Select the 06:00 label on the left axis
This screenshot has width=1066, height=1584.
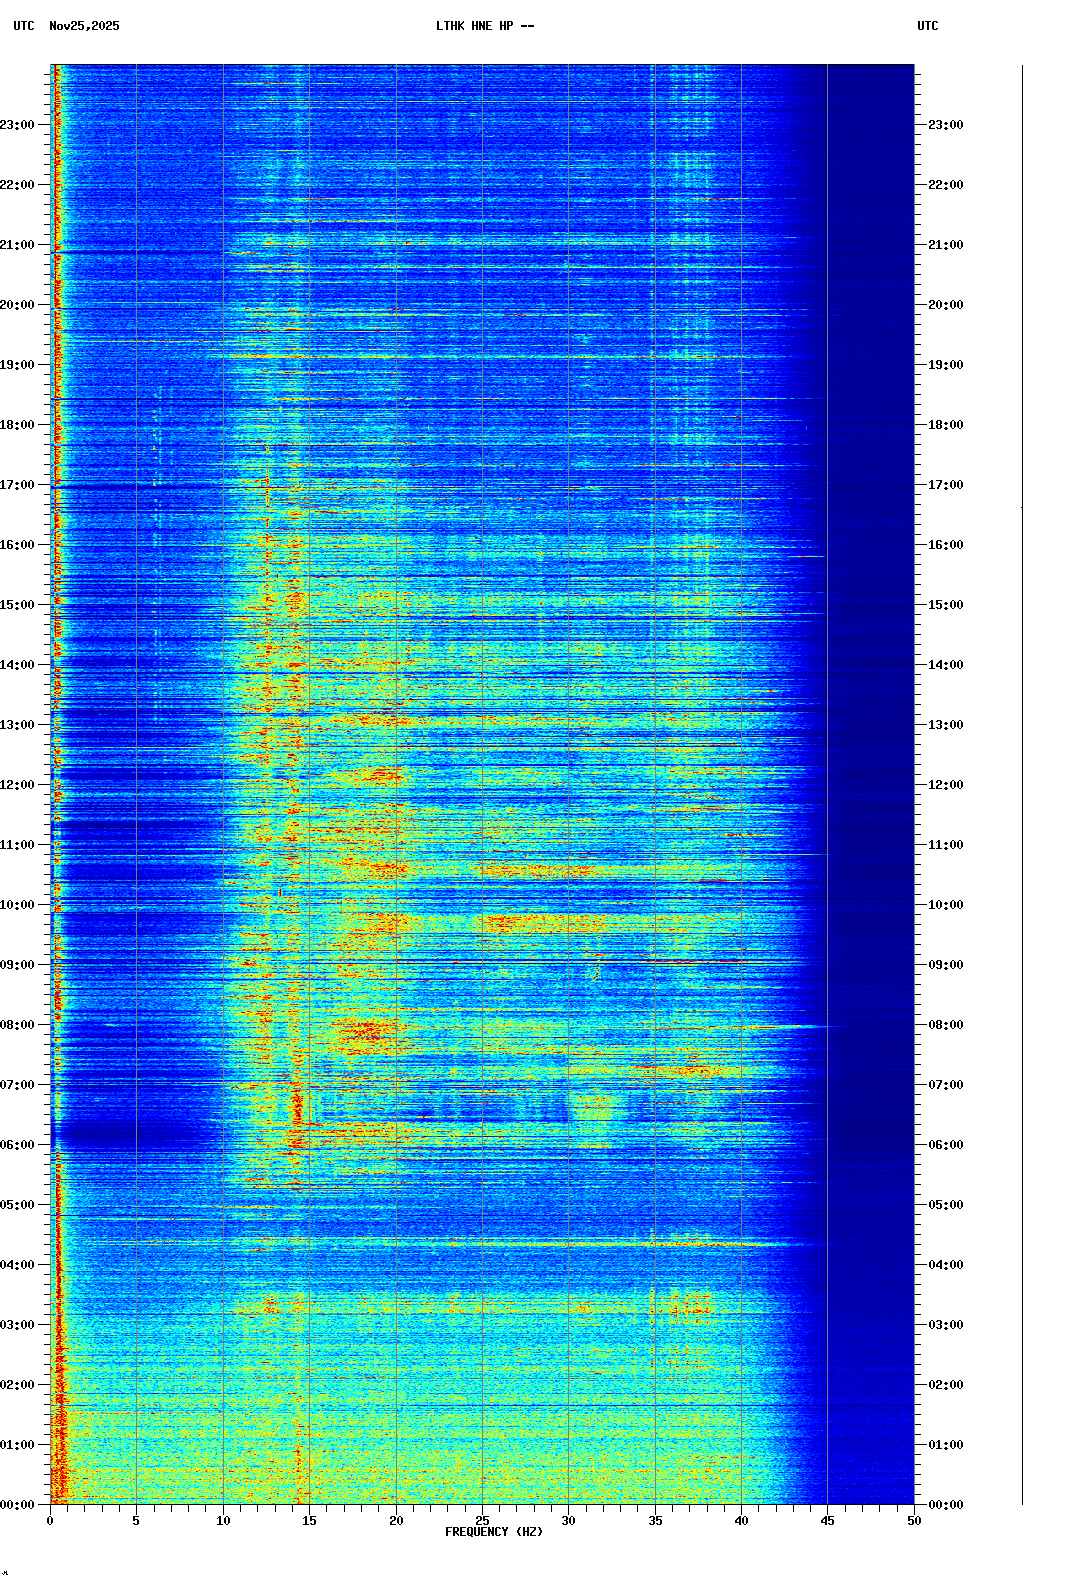pos(18,1145)
